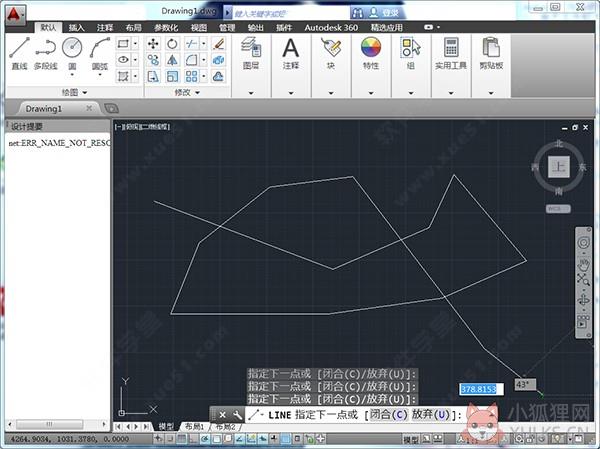600x449 pixels.
Task: Toggle Object Snap in the status bar
Action: pyautogui.click(x=217, y=439)
